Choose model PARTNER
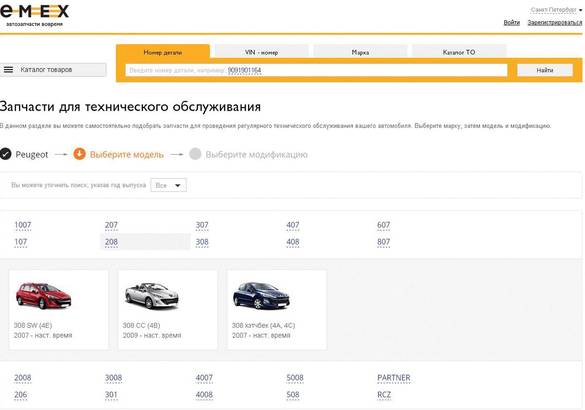Screen dimensions: 585x410 coord(394,378)
